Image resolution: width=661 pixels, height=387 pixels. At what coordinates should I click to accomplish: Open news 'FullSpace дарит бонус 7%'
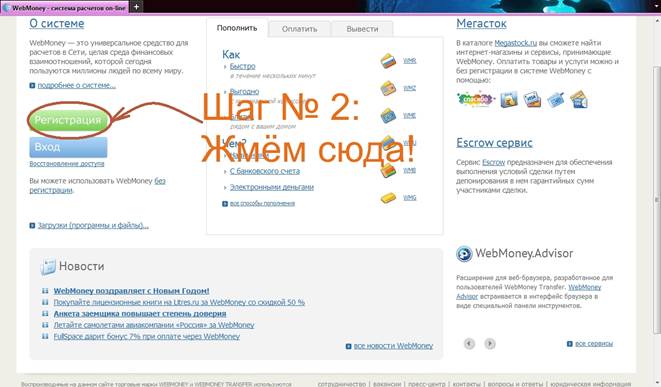coord(147,336)
